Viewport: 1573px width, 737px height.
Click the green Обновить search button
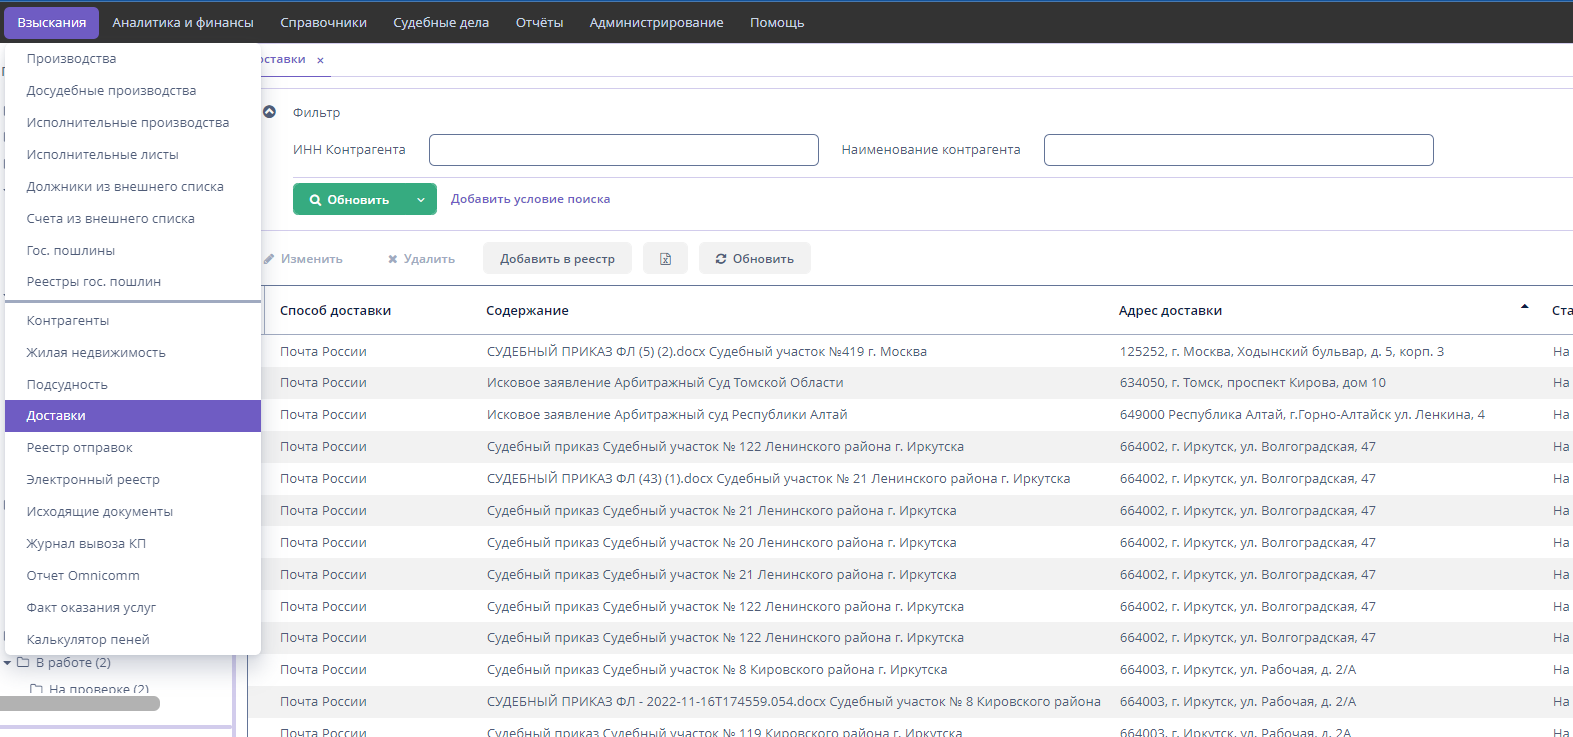pos(350,200)
